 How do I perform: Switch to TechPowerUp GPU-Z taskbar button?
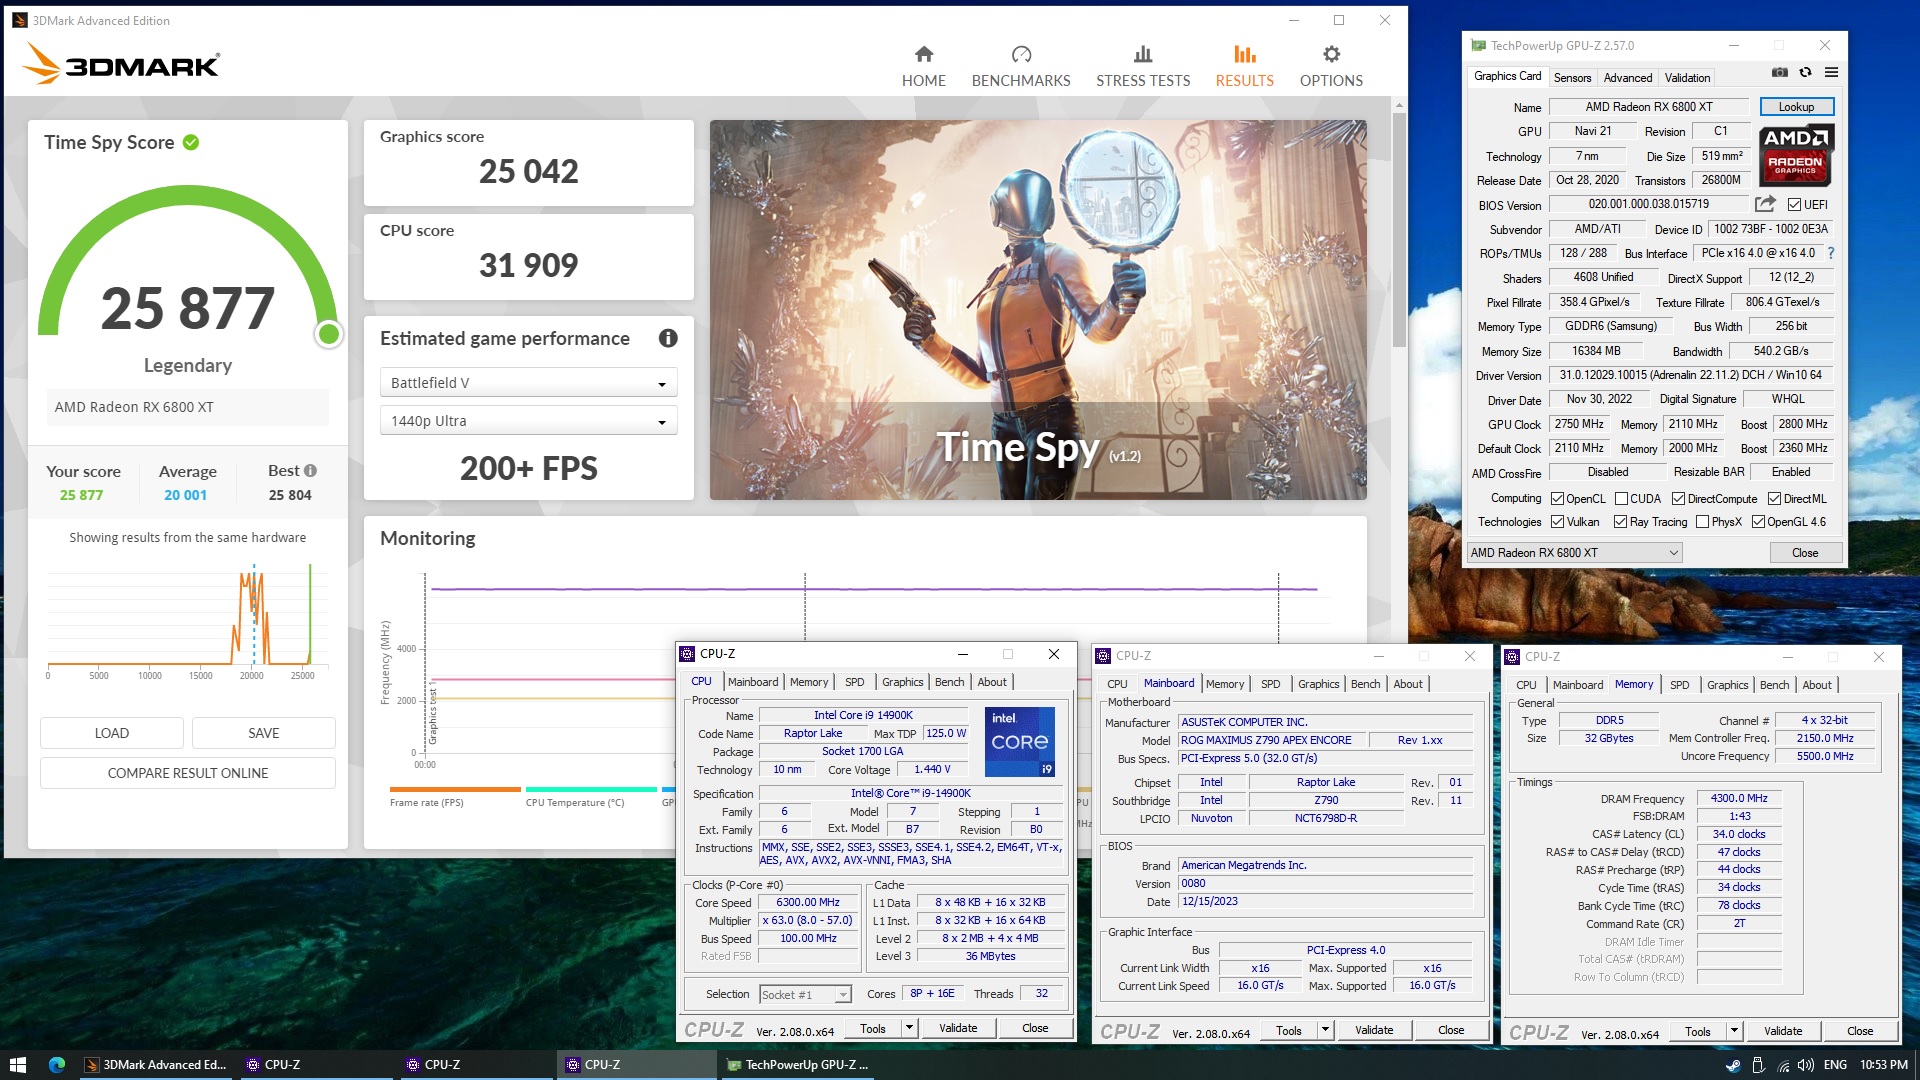pos(798,1065)
